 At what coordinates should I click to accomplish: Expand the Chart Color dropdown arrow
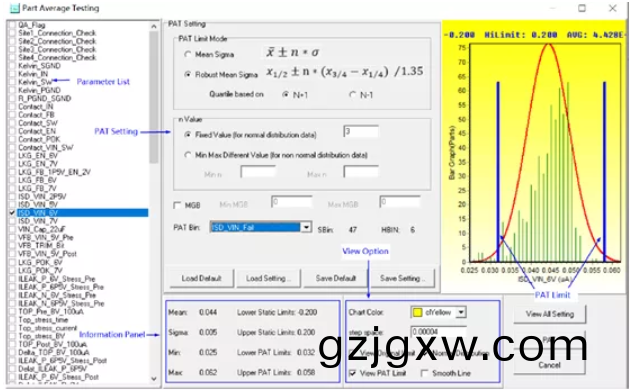[x=461, y=312]
